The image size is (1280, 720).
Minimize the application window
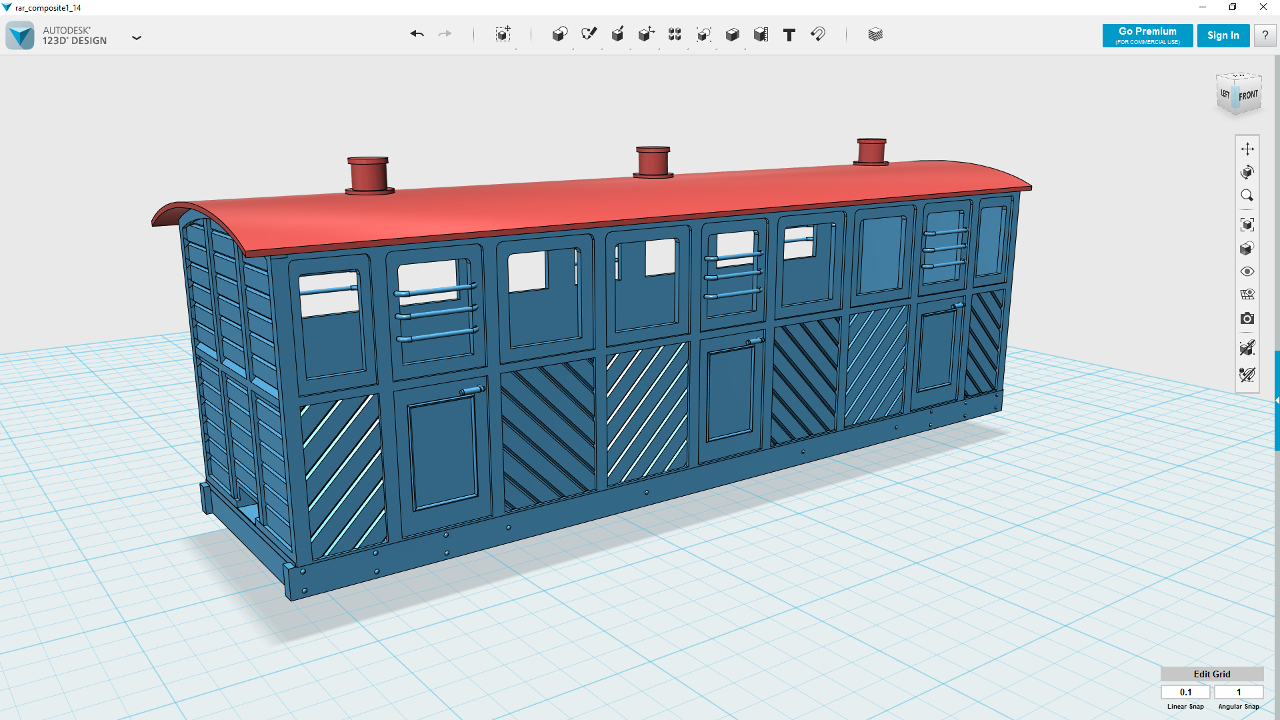pyautogui.click(x=1202, y=7)
